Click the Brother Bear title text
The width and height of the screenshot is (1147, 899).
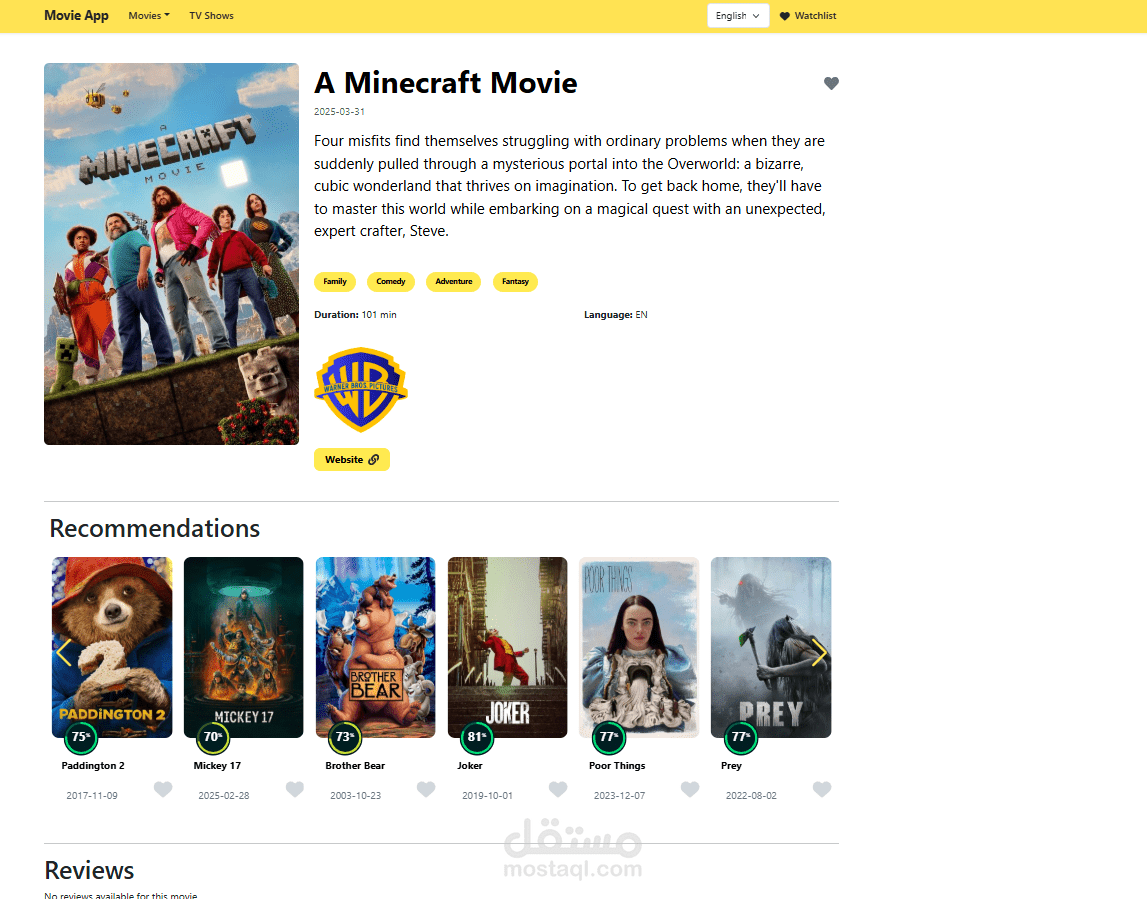coord(355,766)
